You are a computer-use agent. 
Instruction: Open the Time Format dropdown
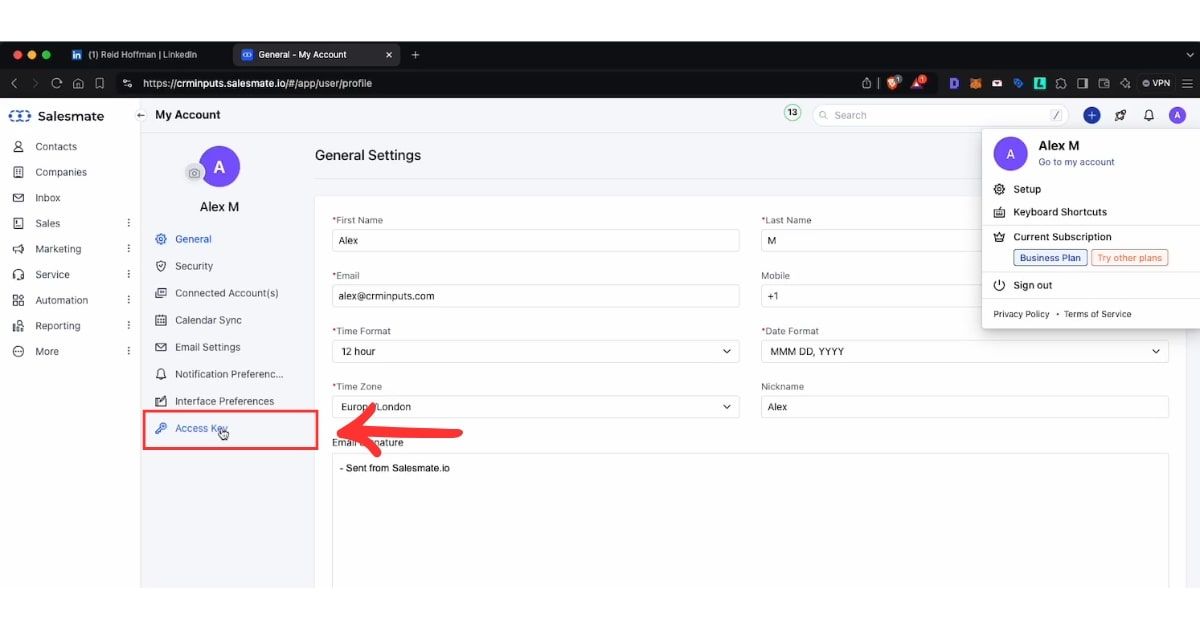pyautogui.click(x=536, y=351)
